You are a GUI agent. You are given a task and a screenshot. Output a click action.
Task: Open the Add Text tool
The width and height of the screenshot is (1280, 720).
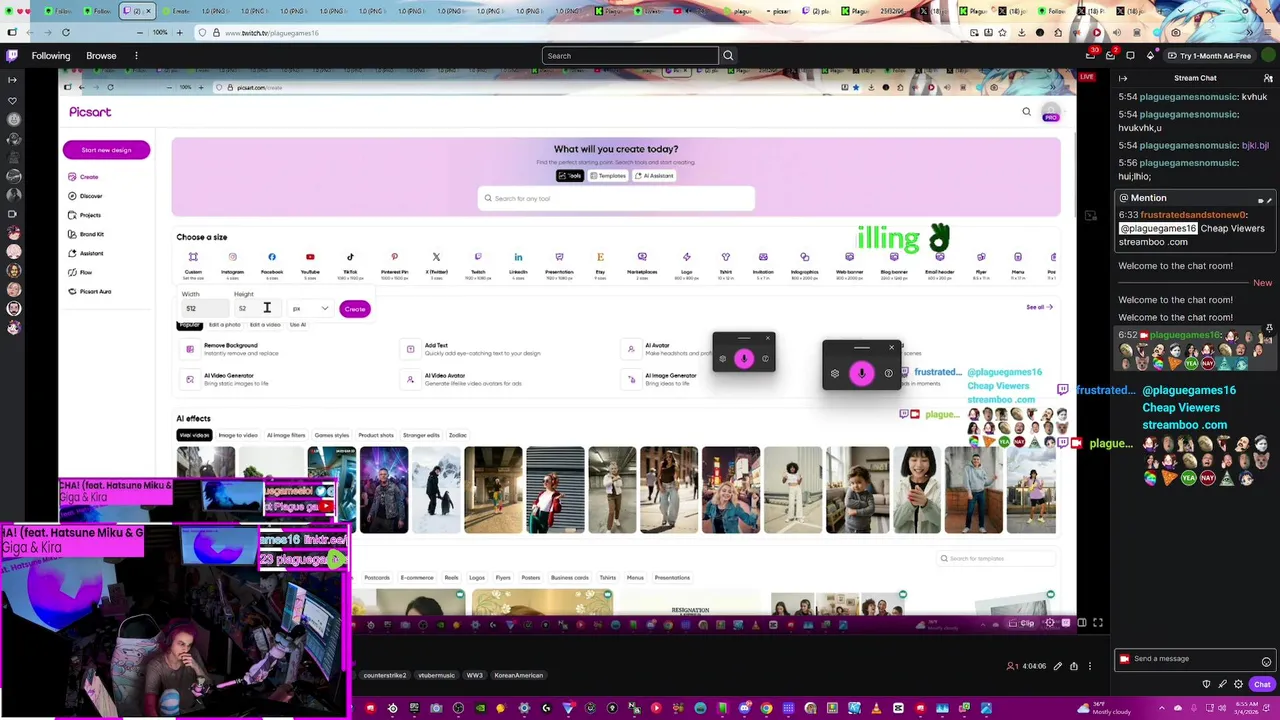click(472, 349)
